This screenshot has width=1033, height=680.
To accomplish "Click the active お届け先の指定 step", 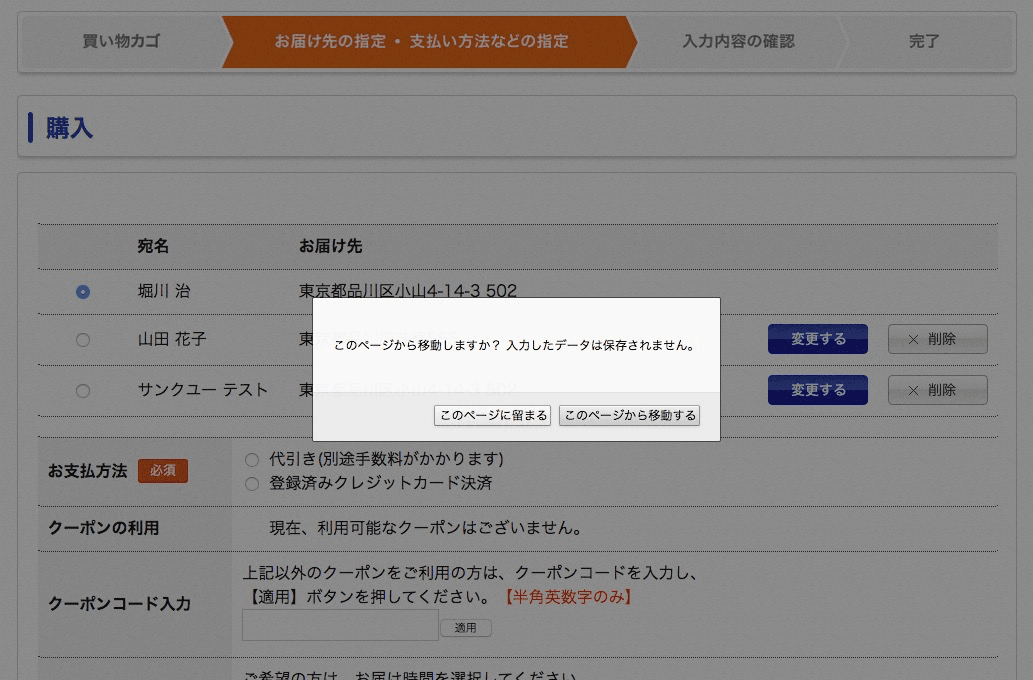I will [421, 42].
